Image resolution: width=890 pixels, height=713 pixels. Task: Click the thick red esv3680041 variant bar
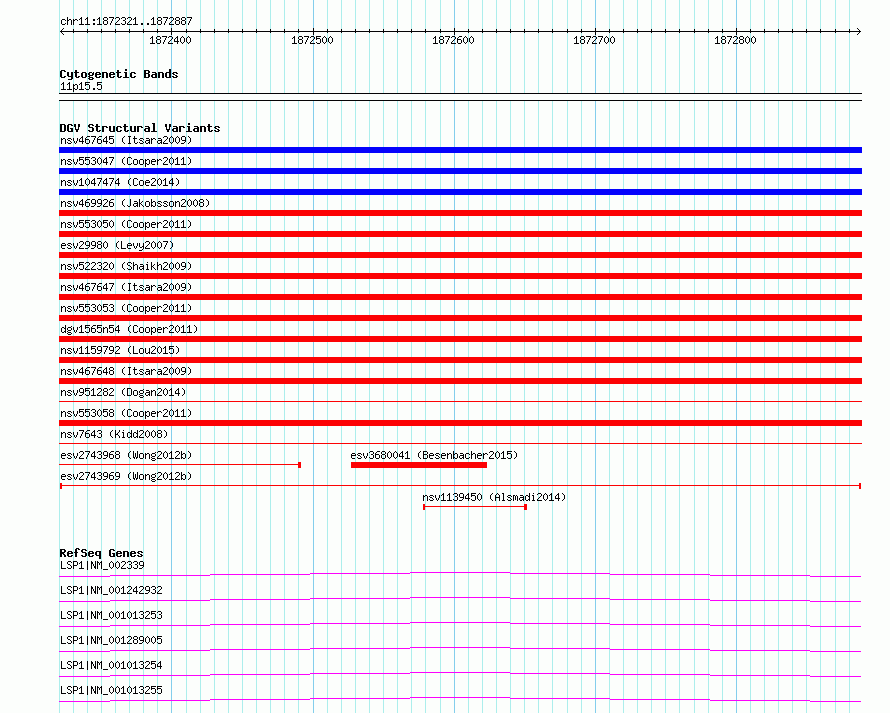419,465
